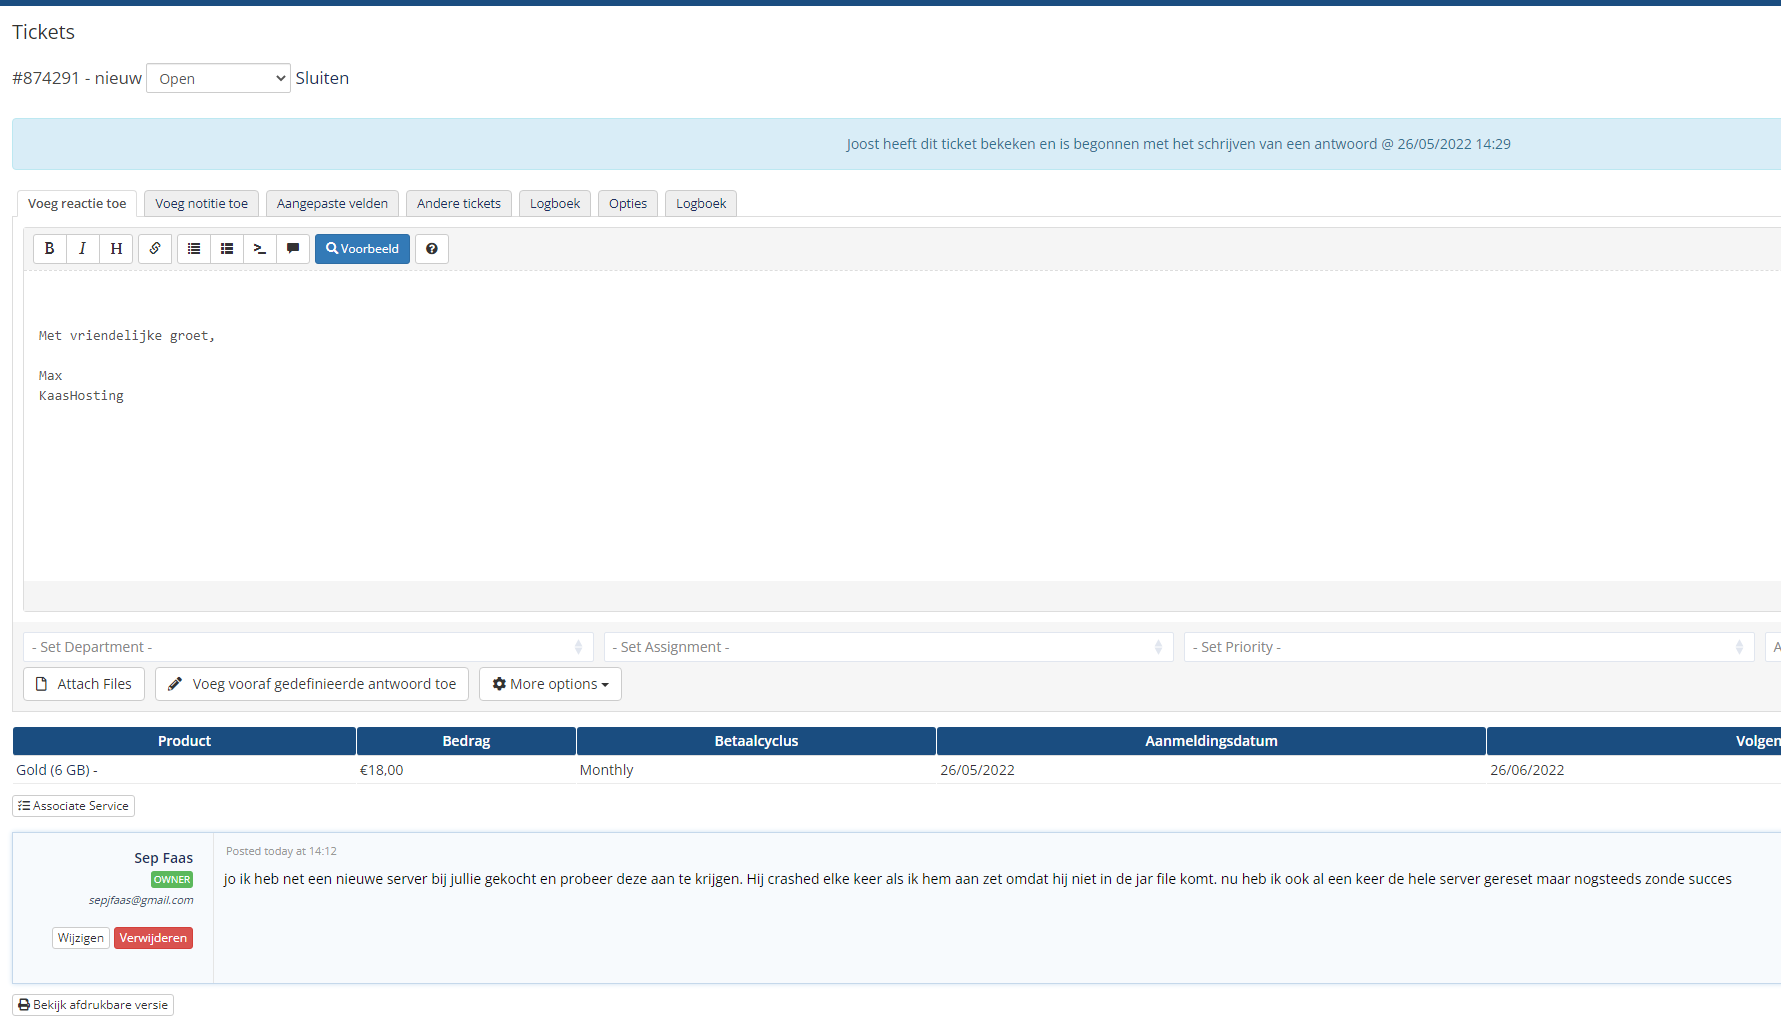This screenshot has height=1027, width=1781.
Task: Expand the More options menu
Action: pos(550,684)
